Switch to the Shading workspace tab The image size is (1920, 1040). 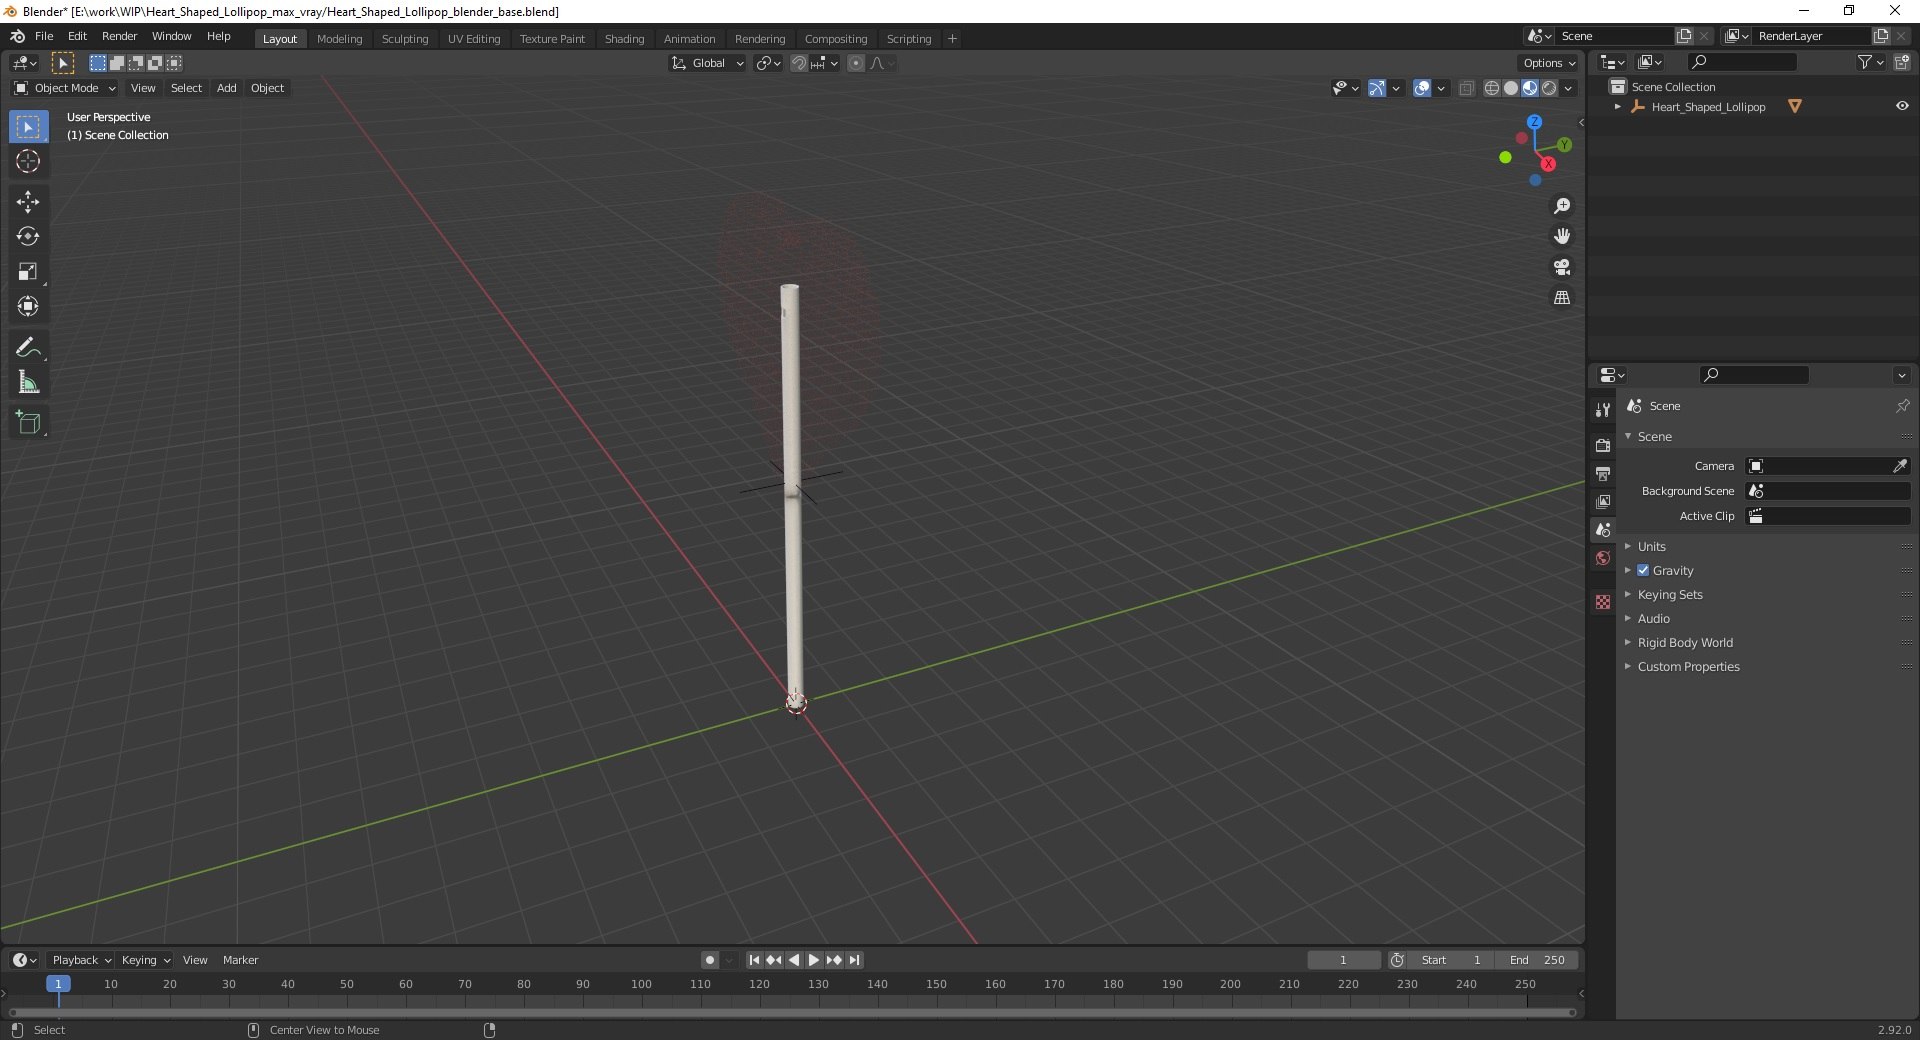[x=624, y=39]
